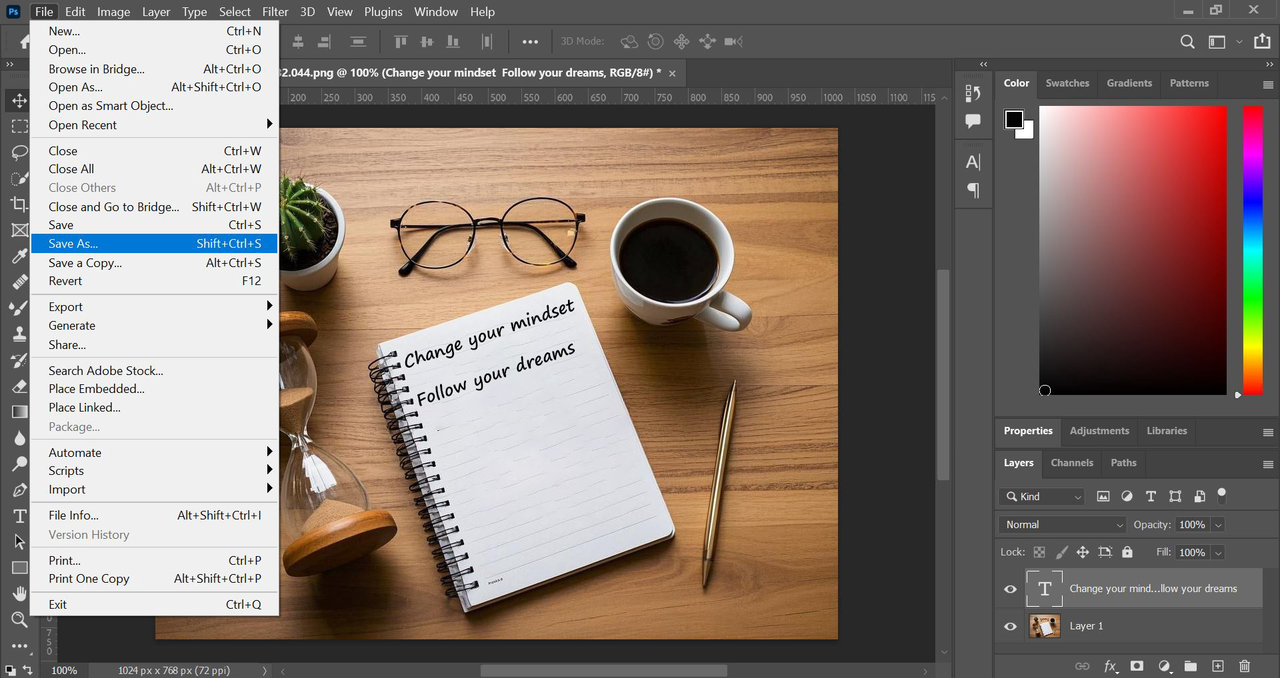The width and height of the screenshot is (1280, 678).
Task: Turn layer filtering switch on or off
Action: (1222, 494)
